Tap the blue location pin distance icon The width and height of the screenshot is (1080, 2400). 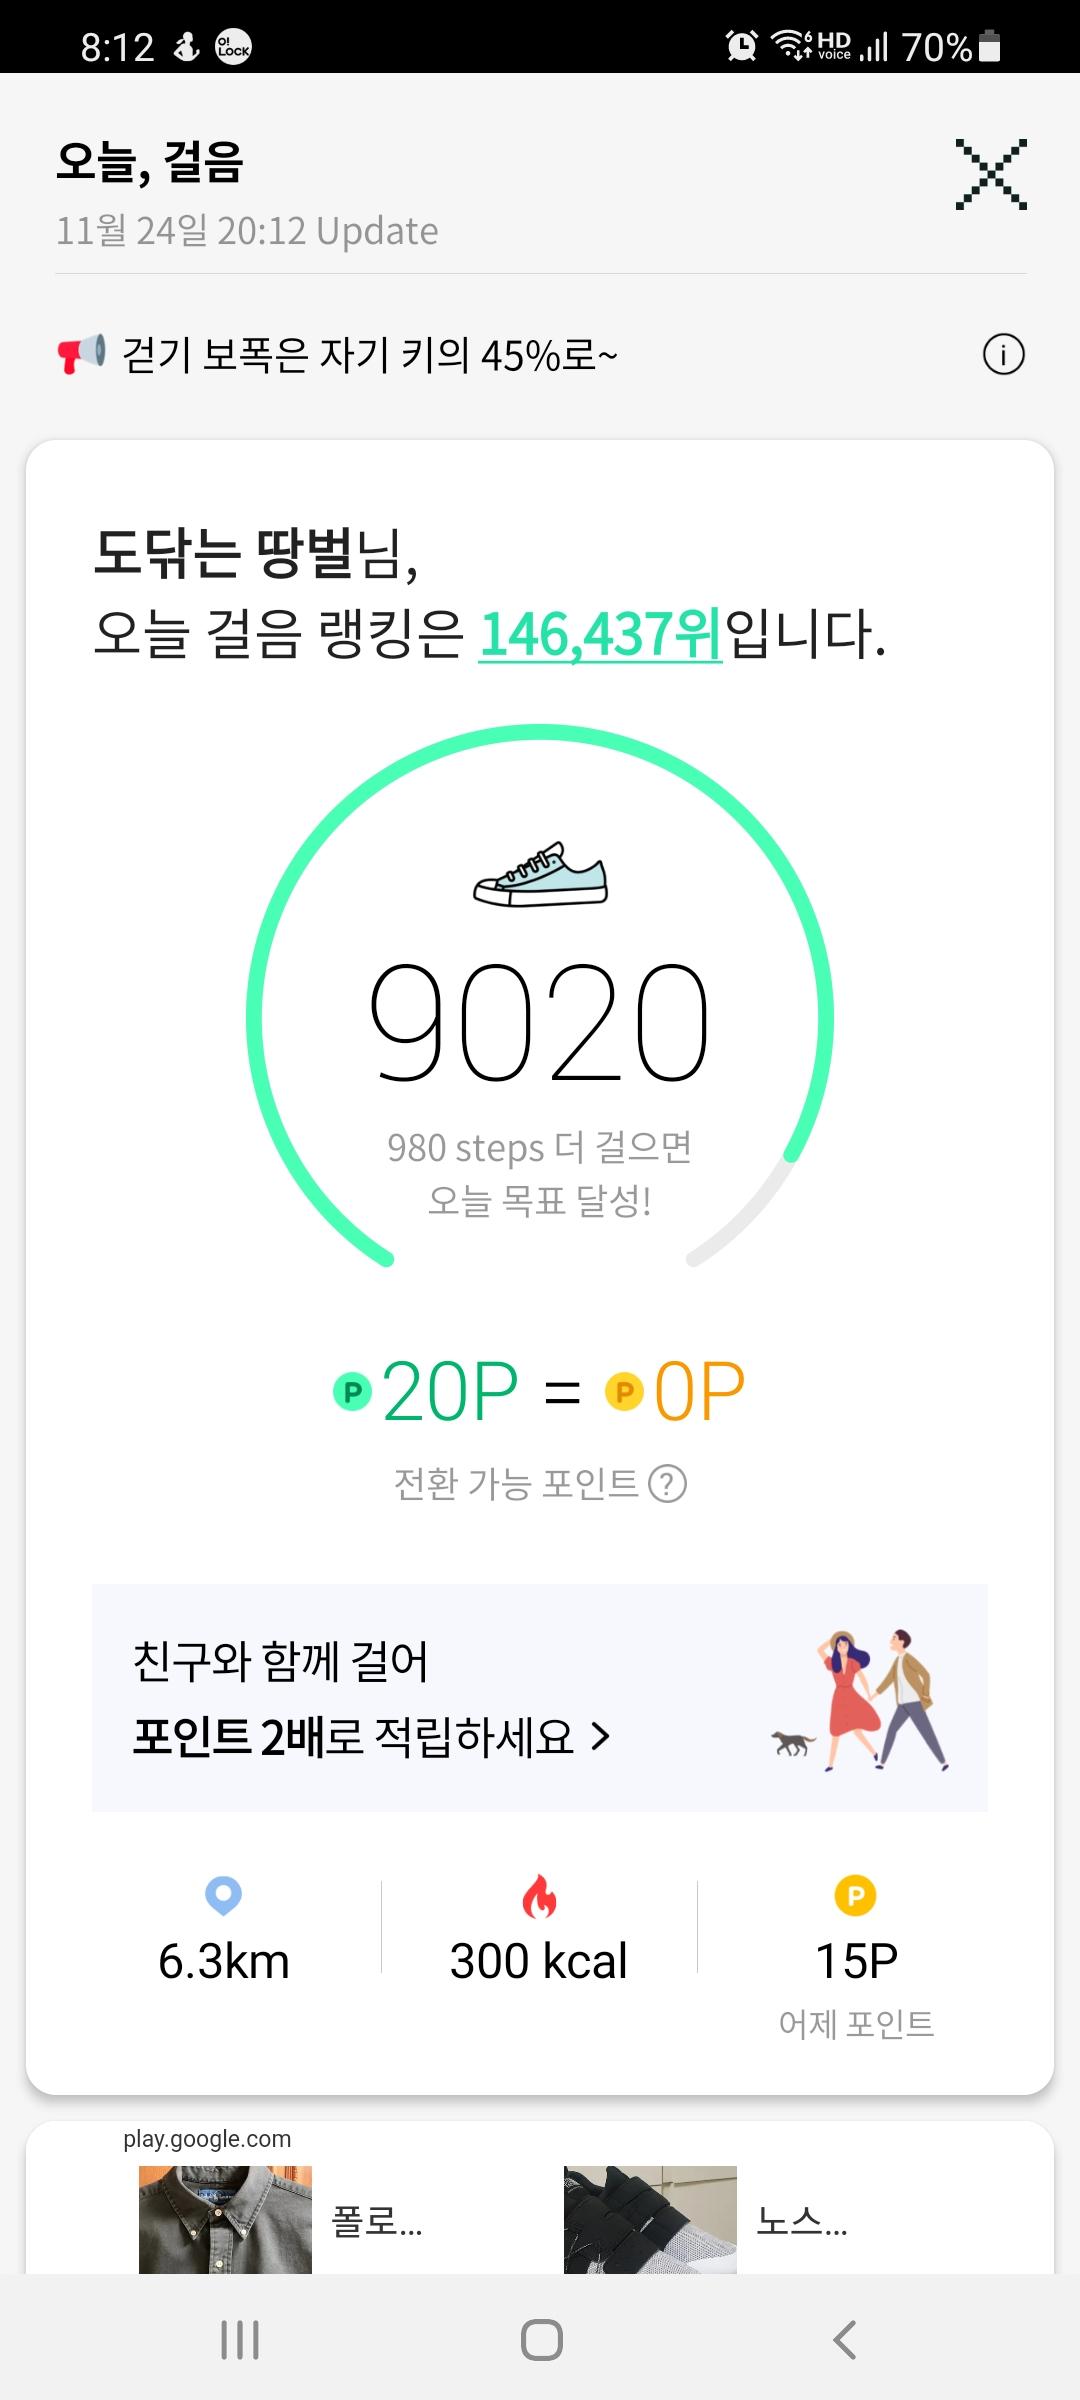coord(223,1895)
